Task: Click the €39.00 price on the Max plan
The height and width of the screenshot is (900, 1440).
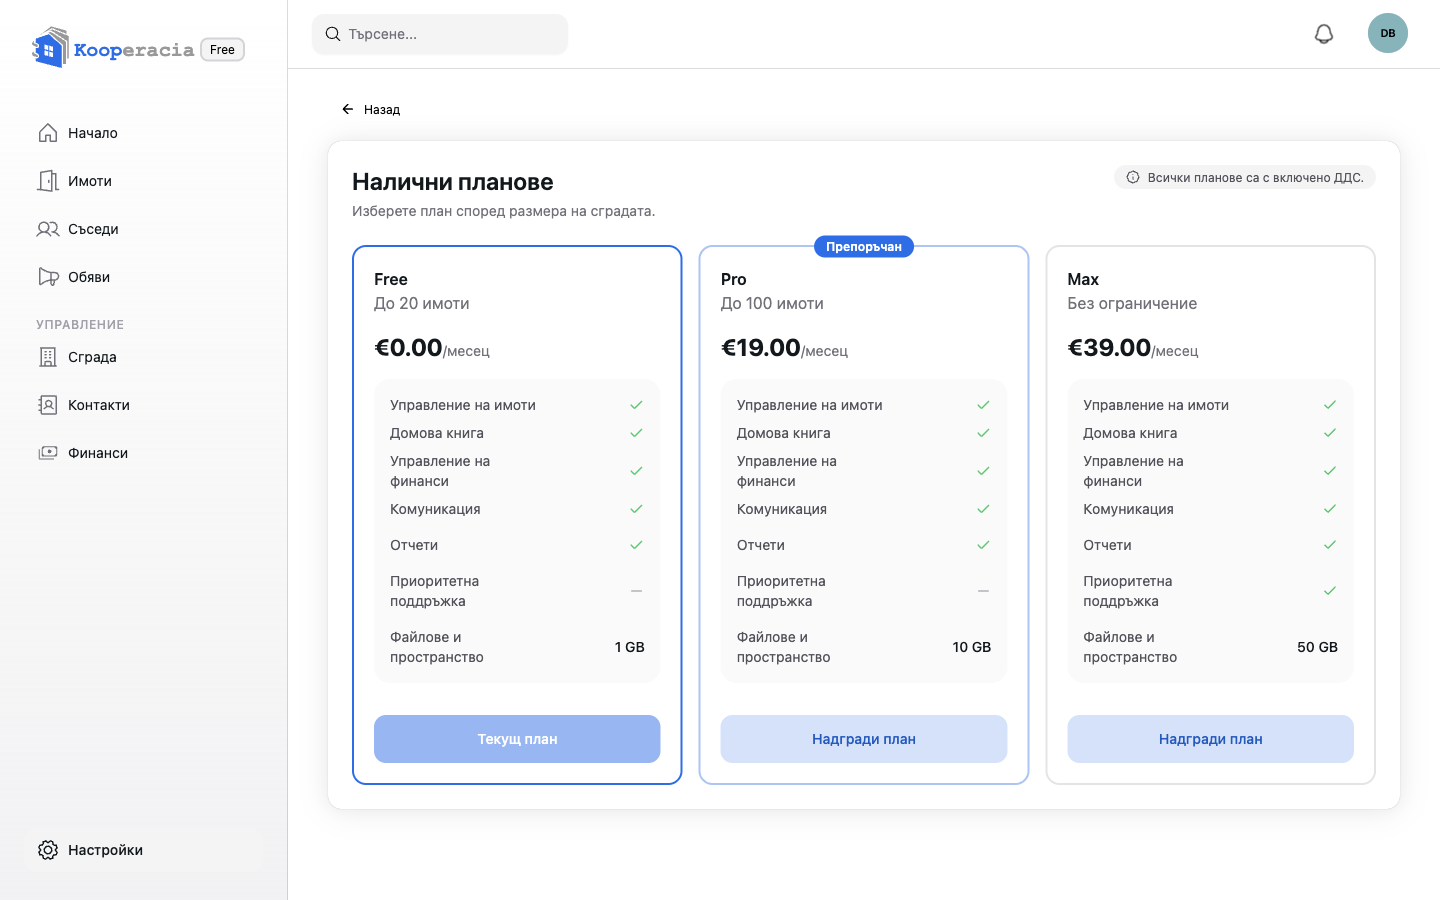Action: point(1109,347)
